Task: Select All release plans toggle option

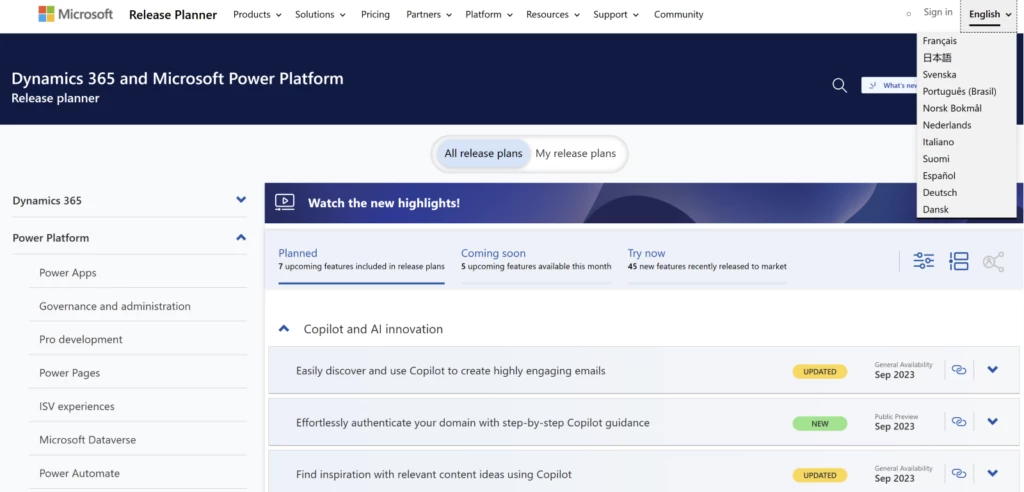Action: click(x=483, y=154)
